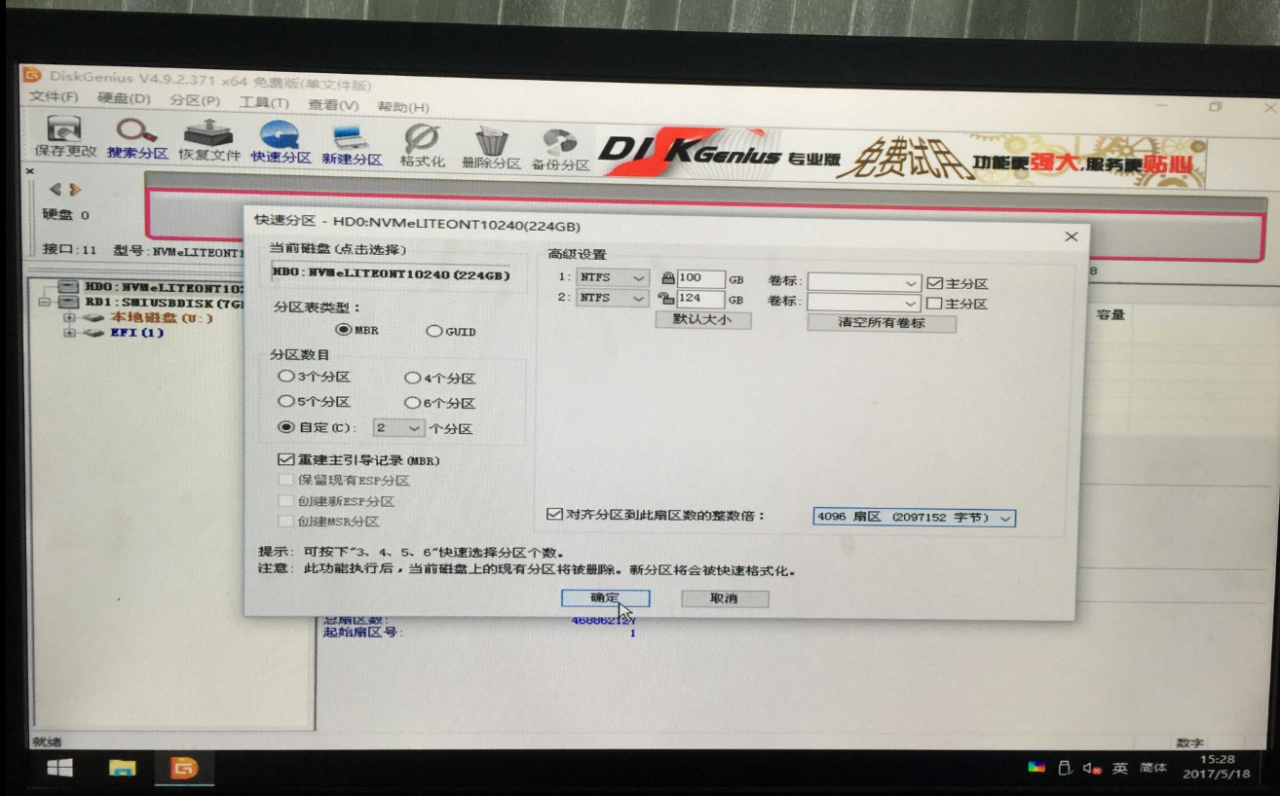Click the DiskGenius 专业版 banner advertisement
Screen dimensions: 1280x796
tap(901, 157)
